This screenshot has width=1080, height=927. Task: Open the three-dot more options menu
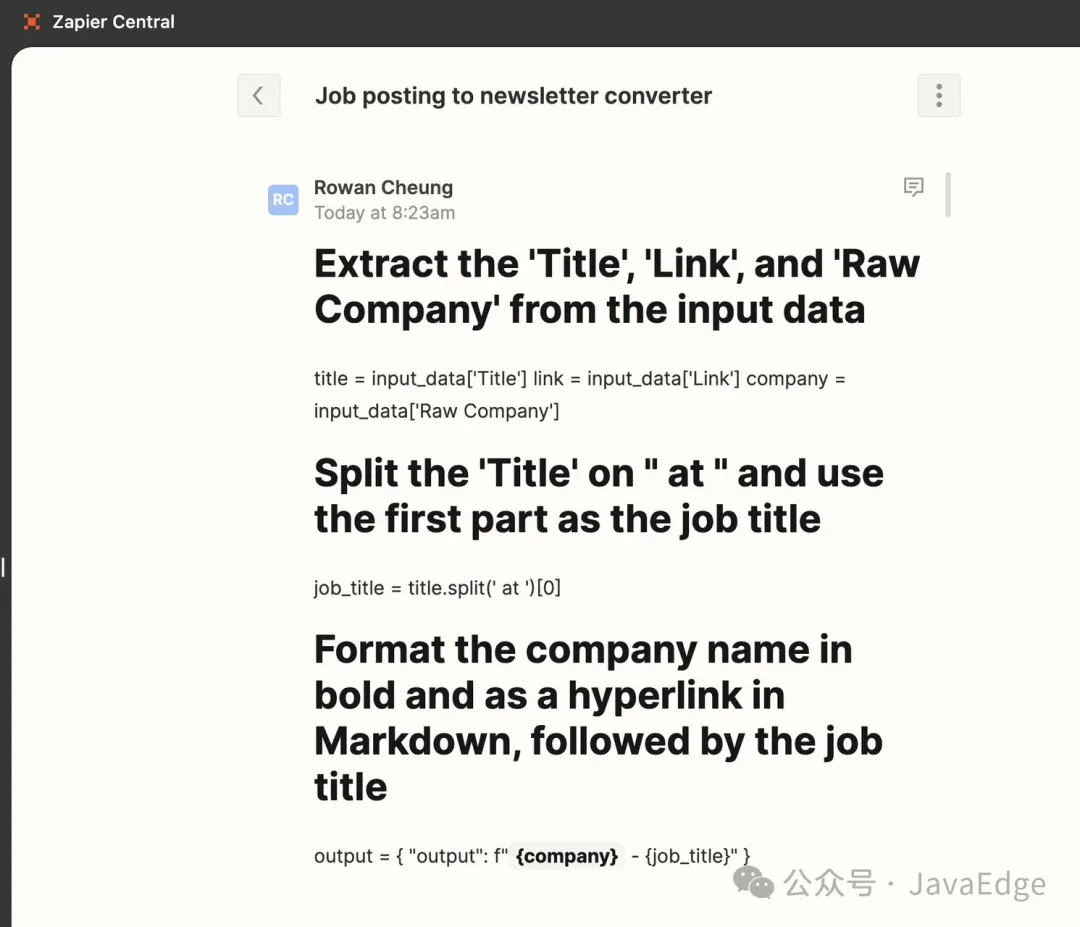(x=938, y=96)
